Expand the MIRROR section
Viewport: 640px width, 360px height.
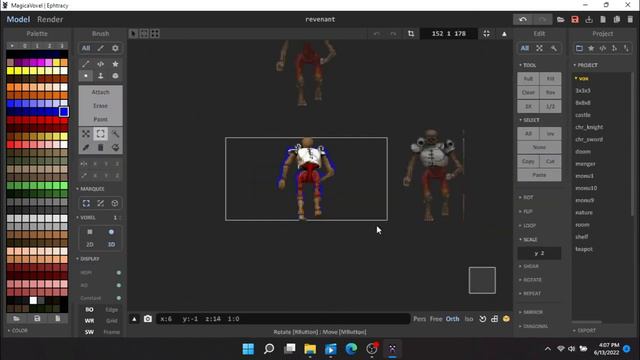(x=531, y=312)
